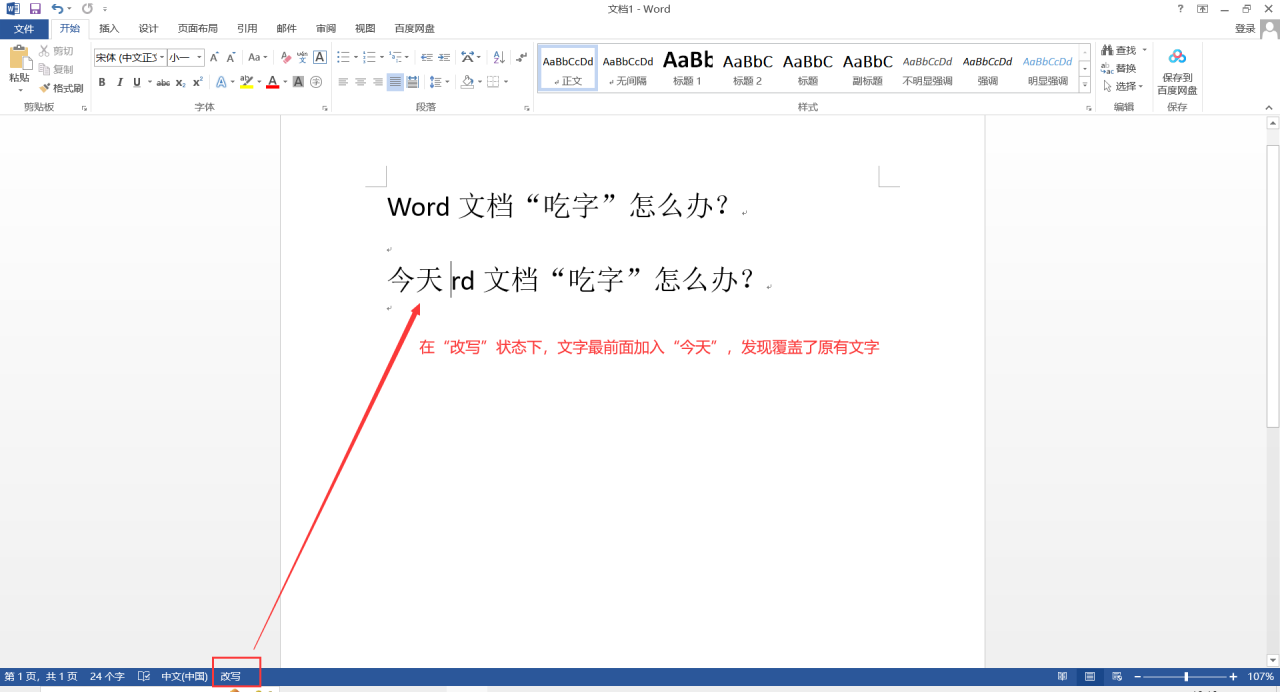Viewport: 1280px width, 692px height.
Task: Apply the 副标题 subtitle style
Action: [x=868, y=68]
